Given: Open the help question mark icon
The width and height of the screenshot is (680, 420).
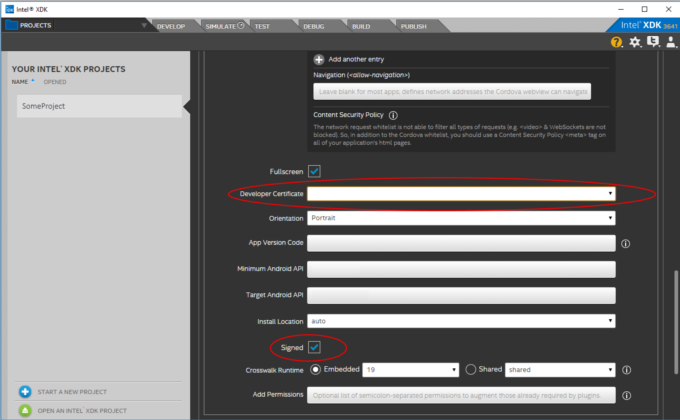Looking at the screenshot, I should tap(616, 42).
